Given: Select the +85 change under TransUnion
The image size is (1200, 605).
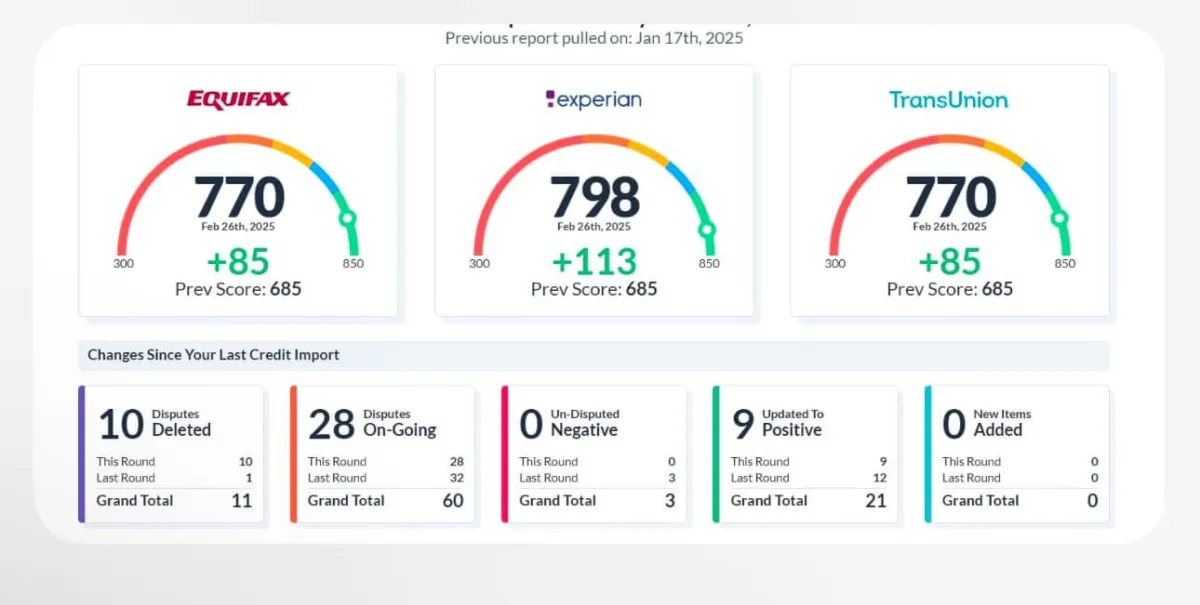Looking at the screenshot, I should click(x=950, y=261).
